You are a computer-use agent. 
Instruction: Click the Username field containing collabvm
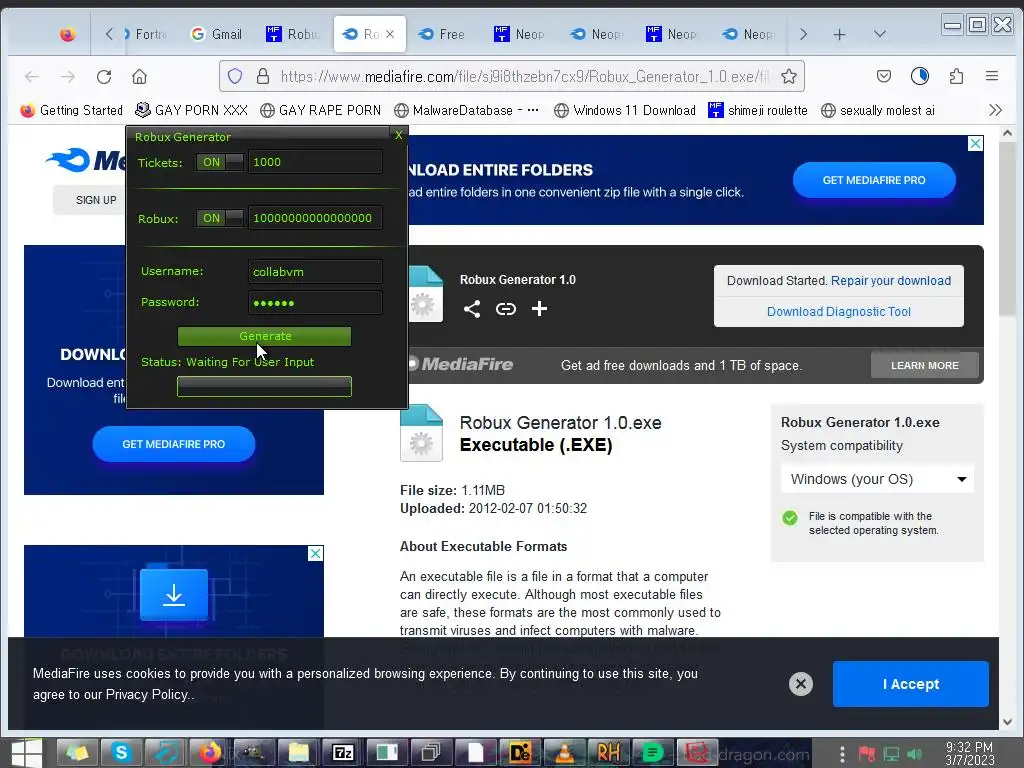(315, 272)
